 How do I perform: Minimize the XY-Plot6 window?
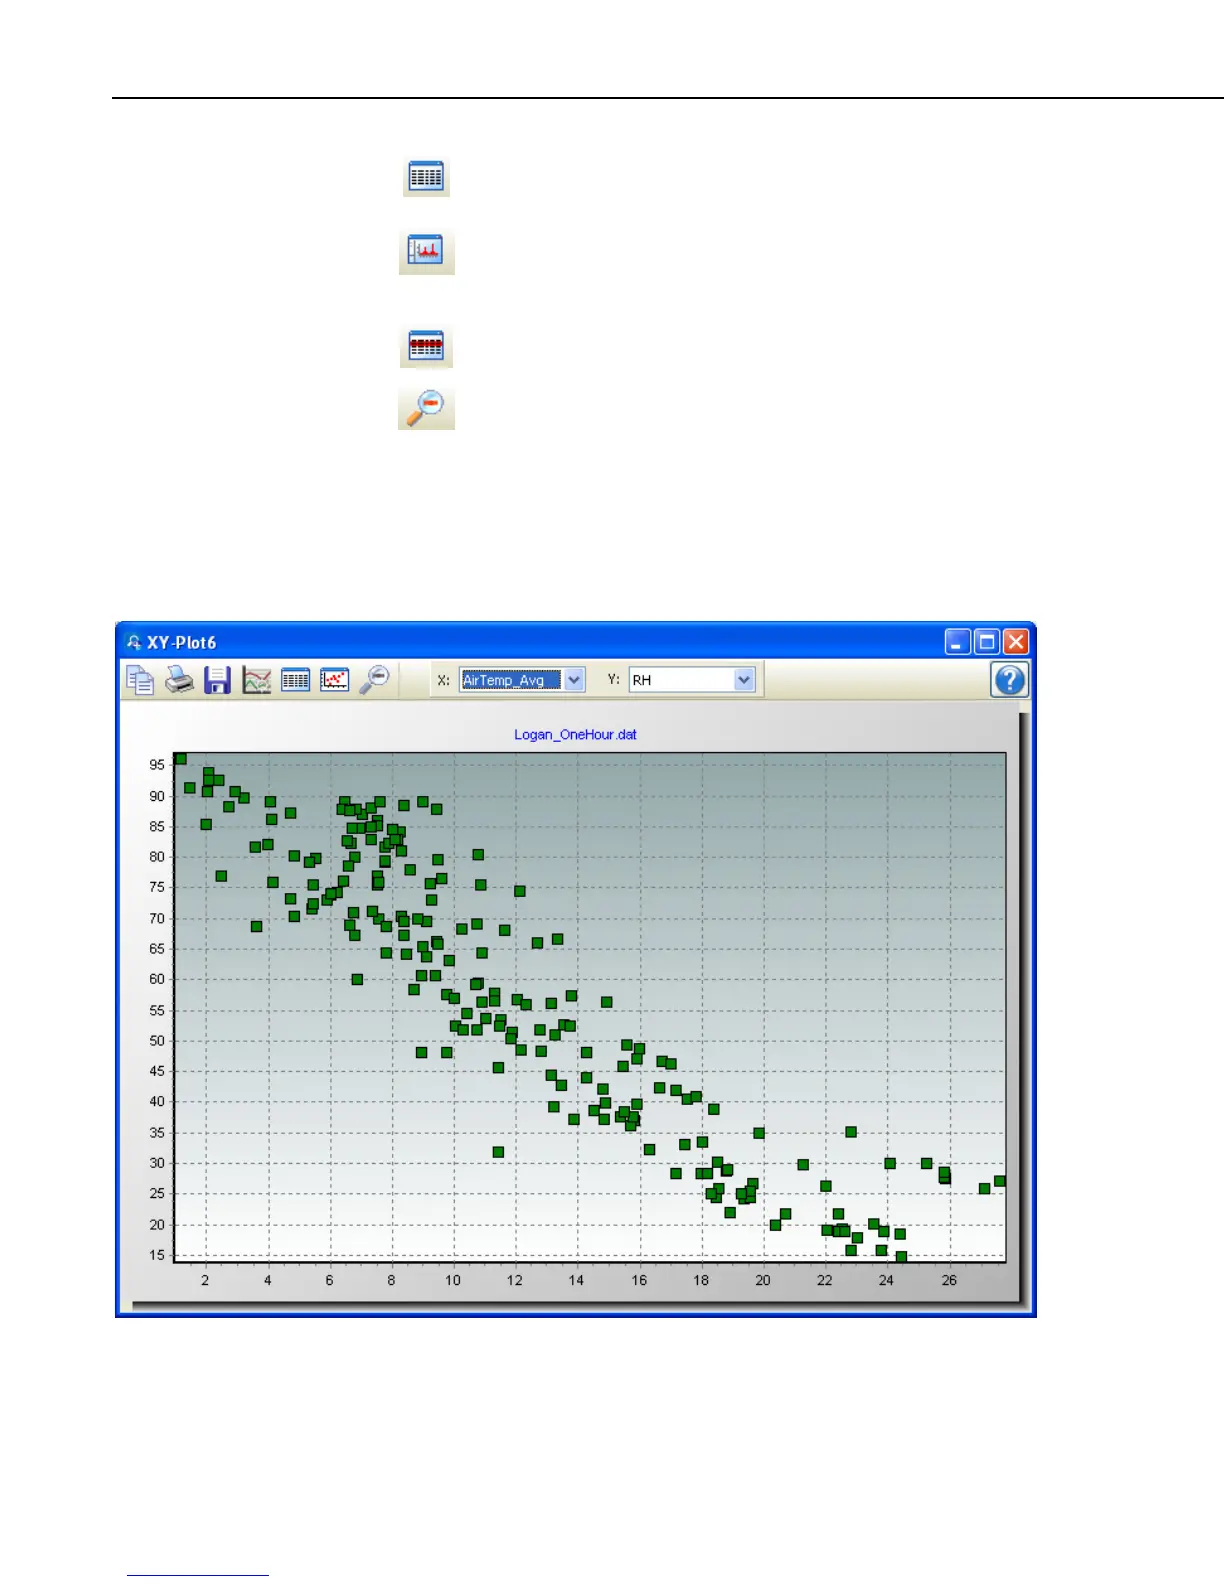[958, 642]
